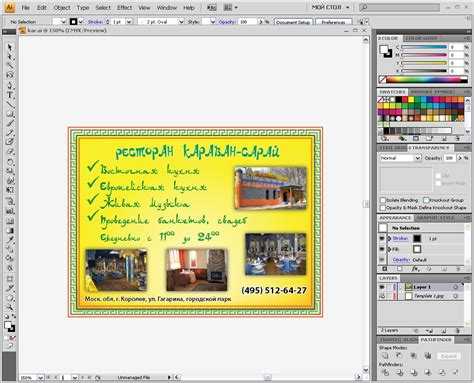Enable Opacity & Mask Define Knockout Shape
This screenshot has width=474, height=383.
pos(383,208)
